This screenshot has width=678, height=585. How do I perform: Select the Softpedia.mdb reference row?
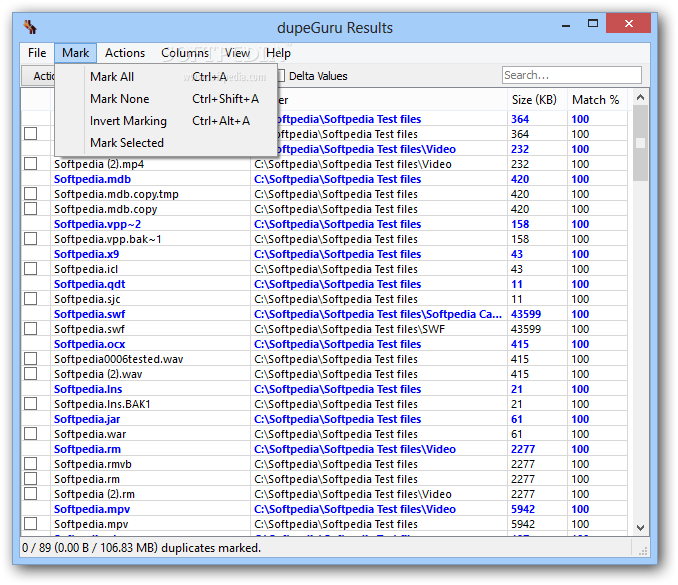tap(324, 179)
